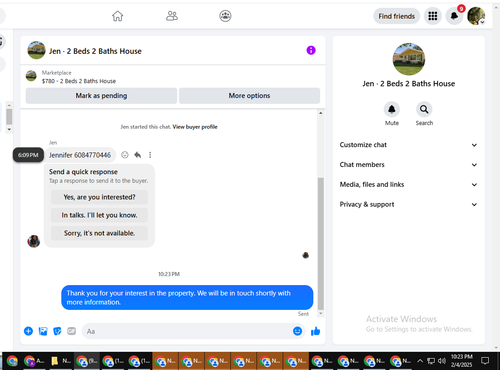Send a thumbs-up like

(315, 331)
